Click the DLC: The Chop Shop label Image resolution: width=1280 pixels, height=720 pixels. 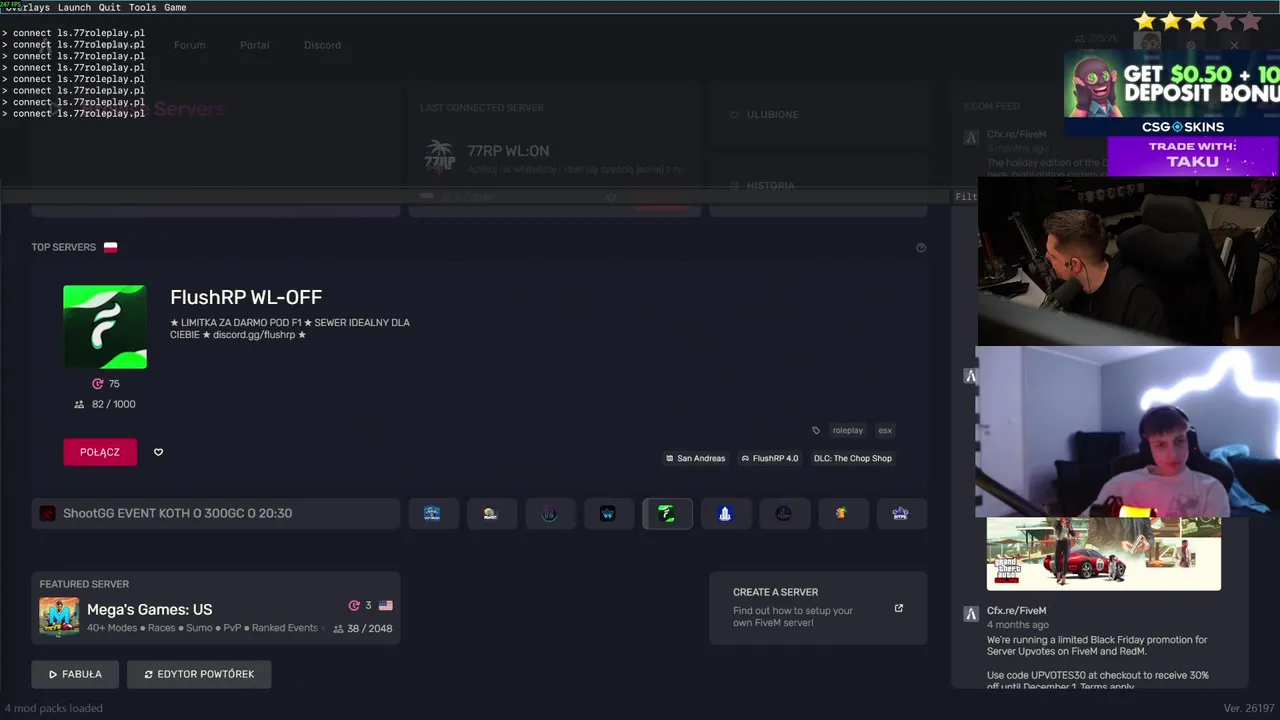coord(853,458)
